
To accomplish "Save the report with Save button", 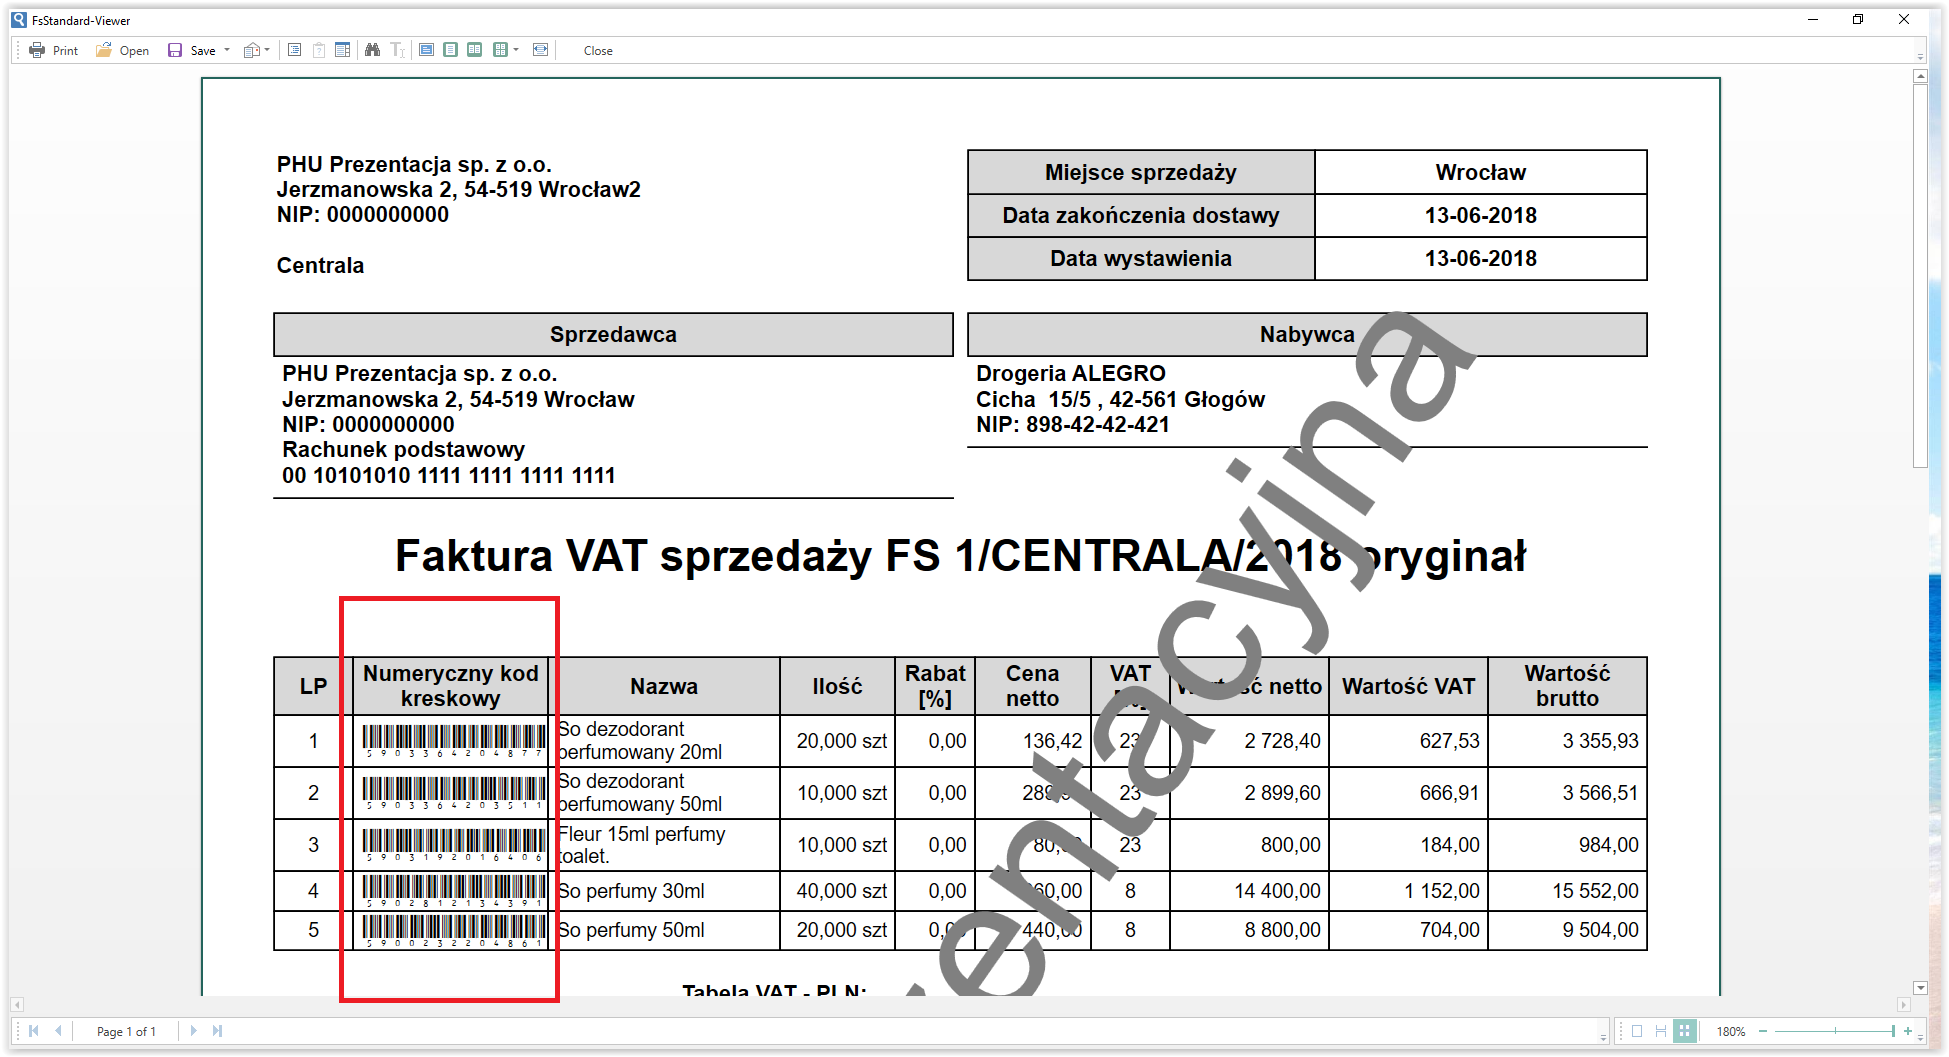I will 192,50.
